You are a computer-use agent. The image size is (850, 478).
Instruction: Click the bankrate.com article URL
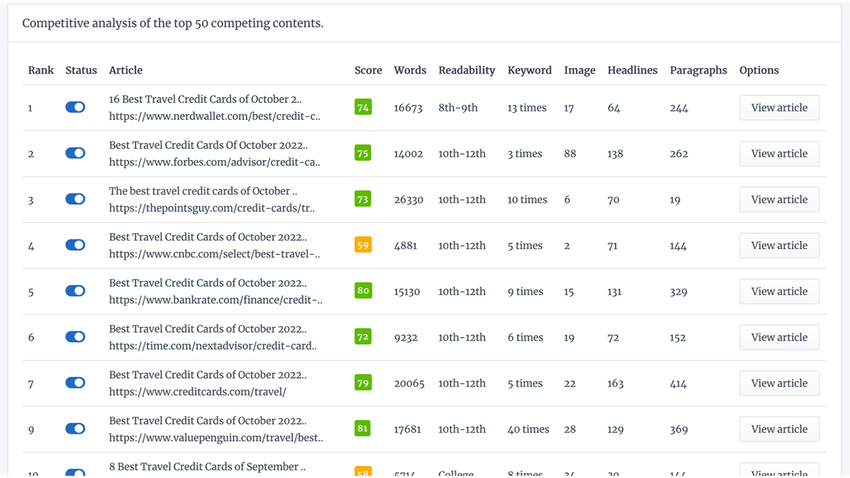[215, 300]
